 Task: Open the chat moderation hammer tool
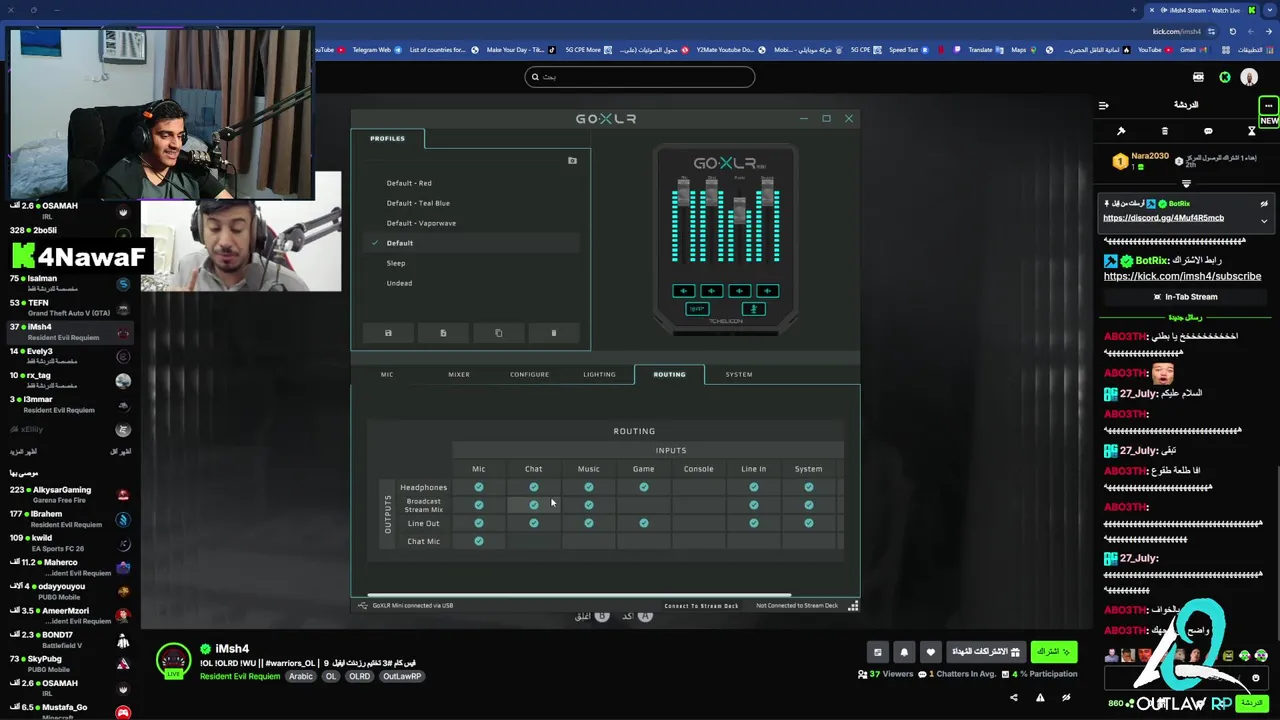1121,131
